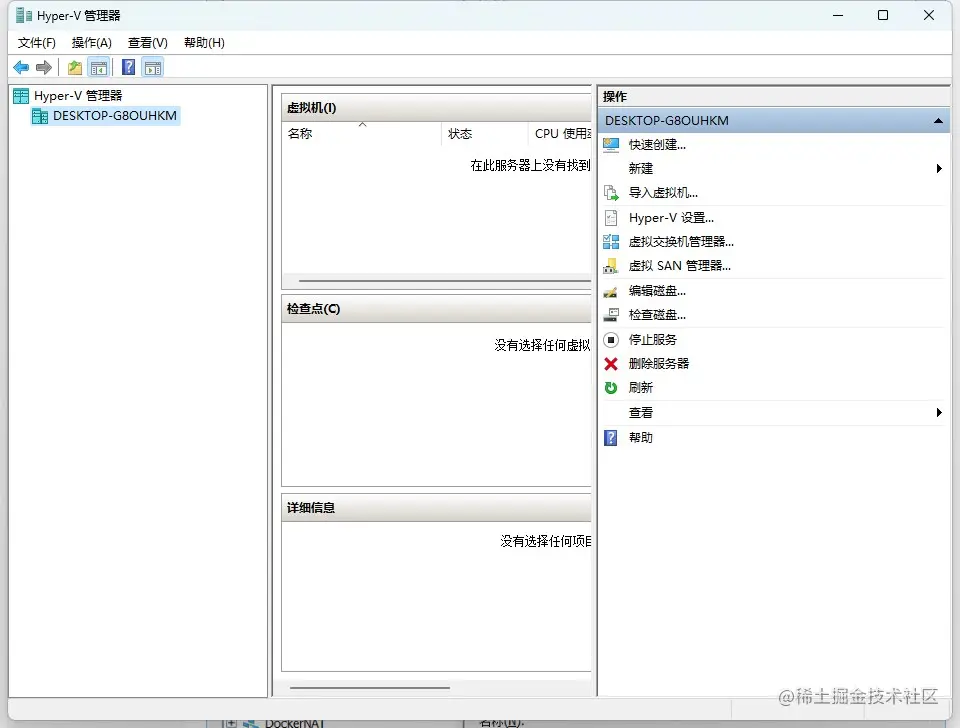The height and width of the screenshot is (728, 960).
Task: Click the 快速创建 monitor icon
Action: pyautogui.click(x=611, y=145)
